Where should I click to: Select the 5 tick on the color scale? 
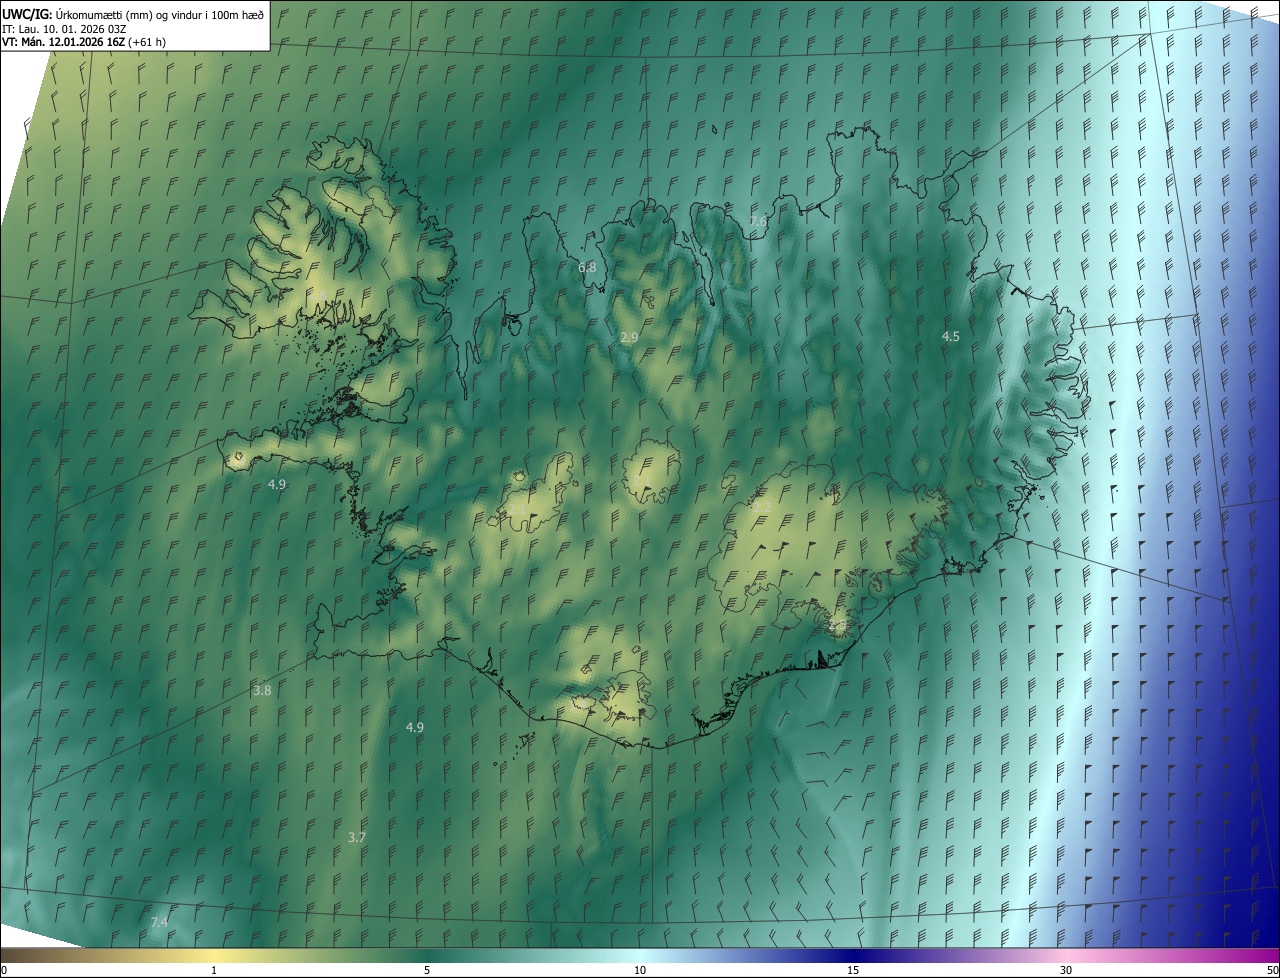[427, 970]
